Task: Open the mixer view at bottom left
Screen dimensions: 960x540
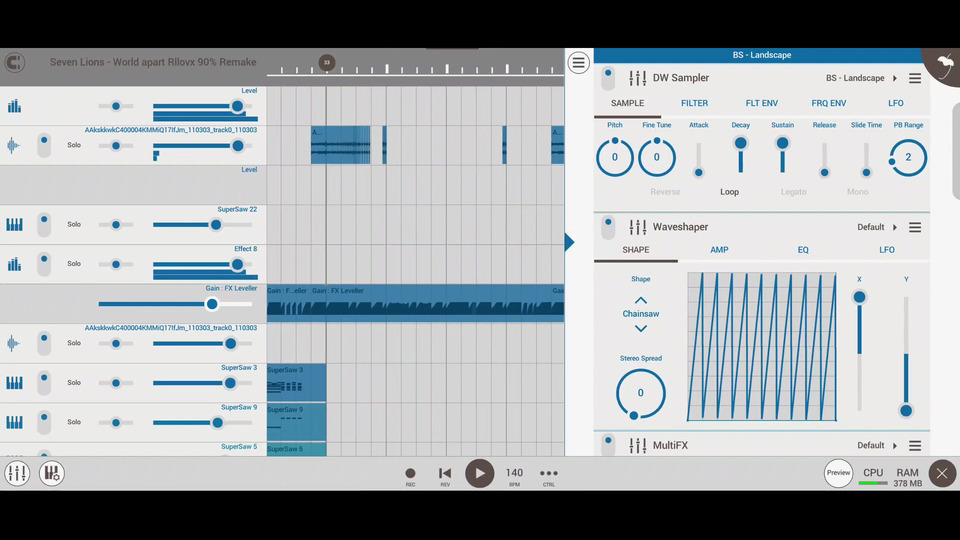Action: (17, 473)
